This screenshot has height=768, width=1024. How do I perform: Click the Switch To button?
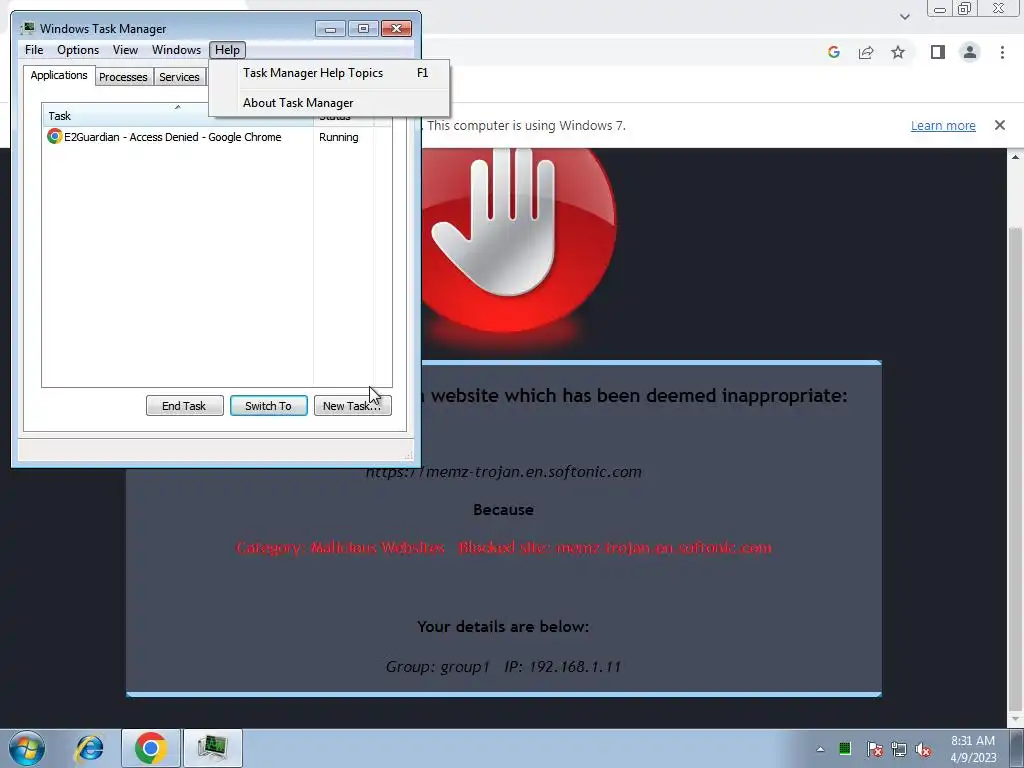point(268,406)
